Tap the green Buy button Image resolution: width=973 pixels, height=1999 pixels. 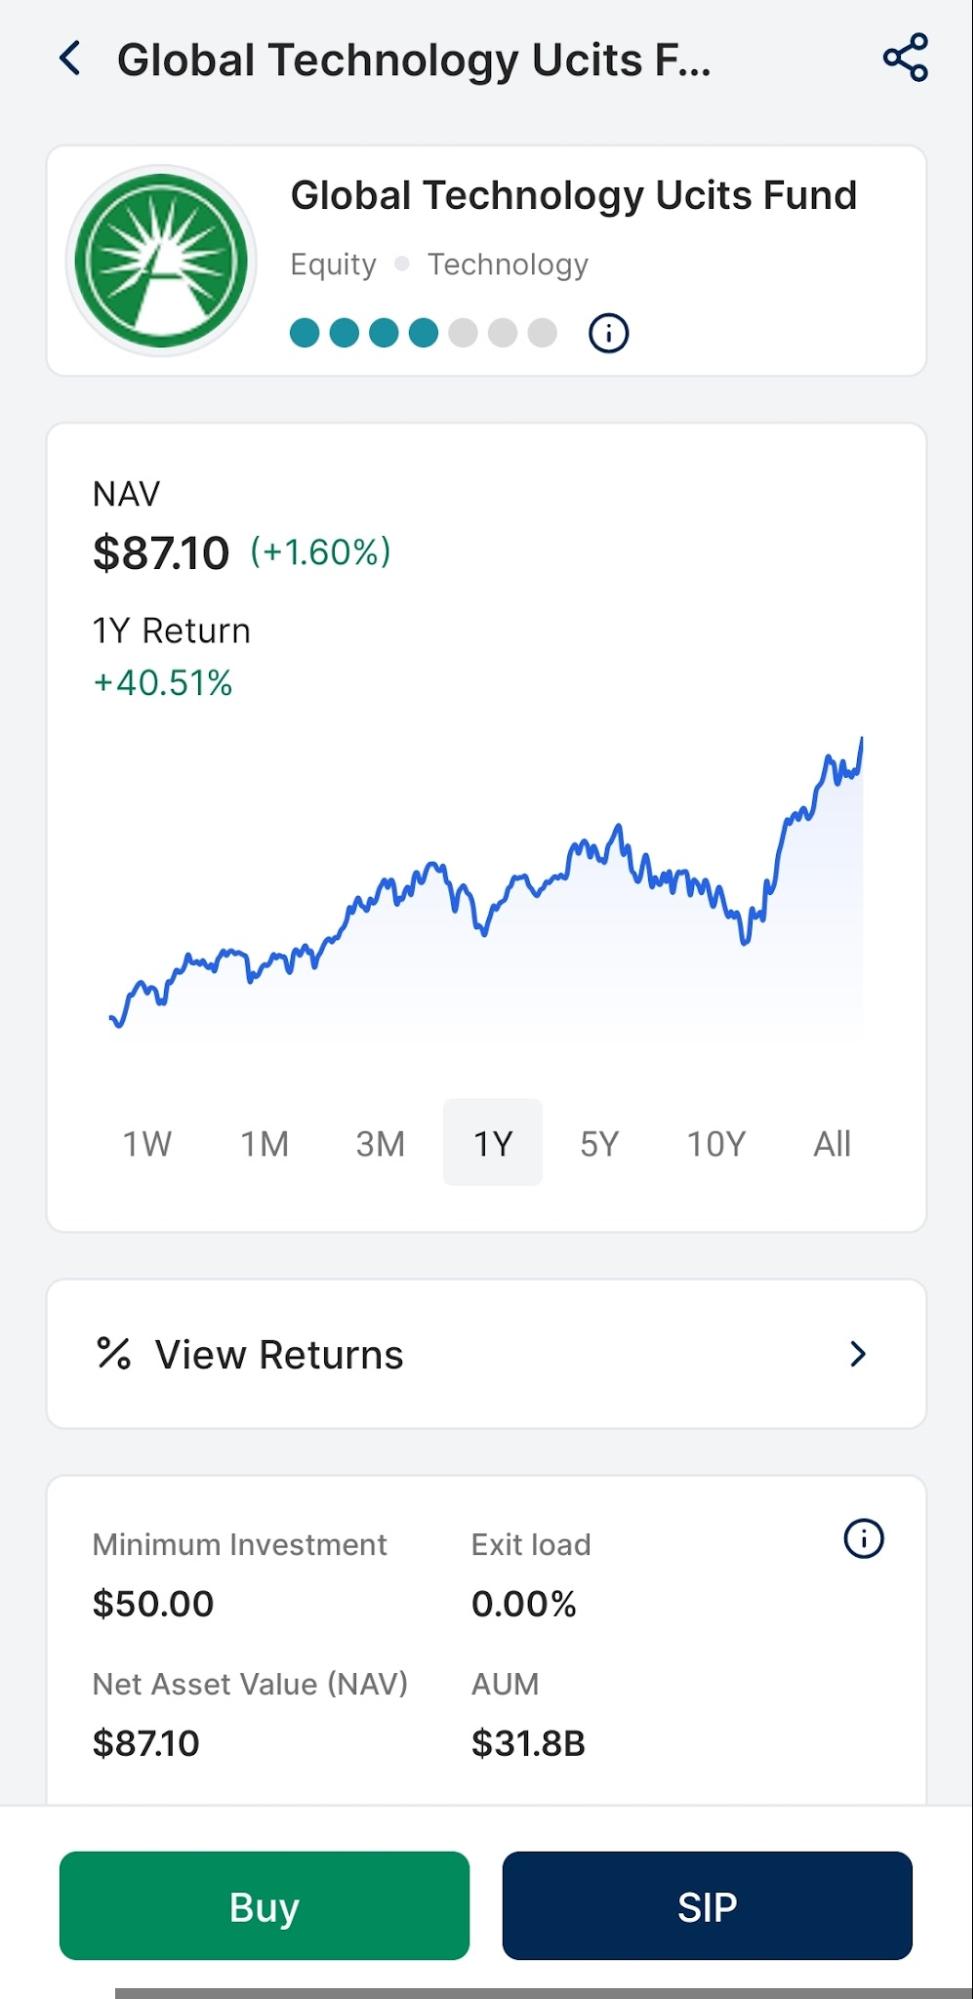(x=264, y=1906)
